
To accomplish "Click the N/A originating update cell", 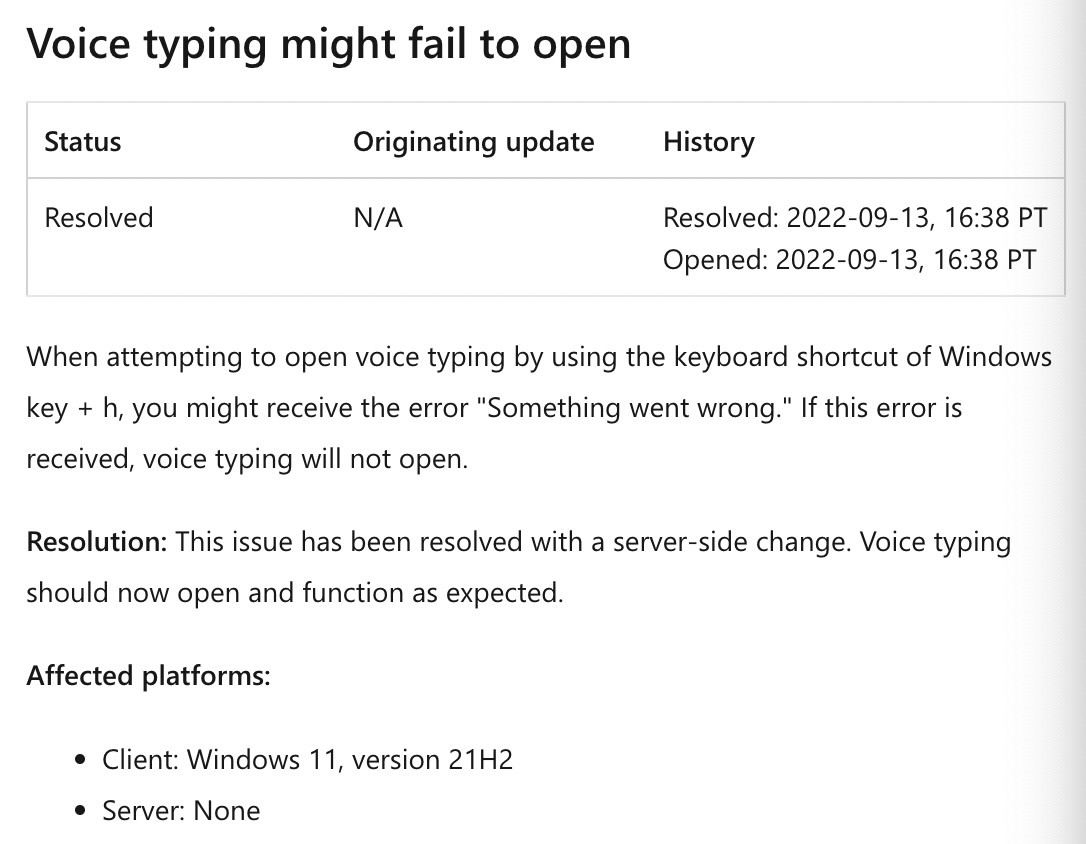I will coord(377,217).
